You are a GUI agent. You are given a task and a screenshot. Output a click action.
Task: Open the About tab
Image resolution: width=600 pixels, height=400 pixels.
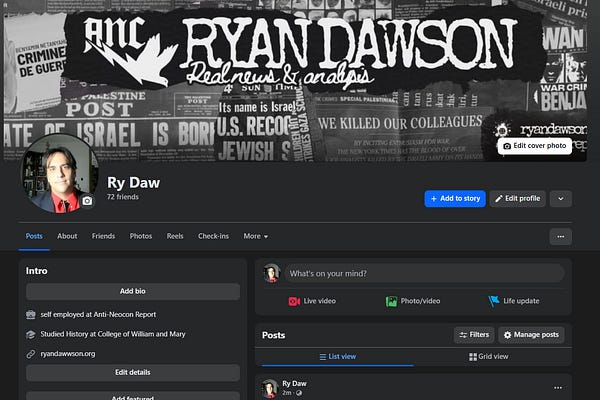67,236
